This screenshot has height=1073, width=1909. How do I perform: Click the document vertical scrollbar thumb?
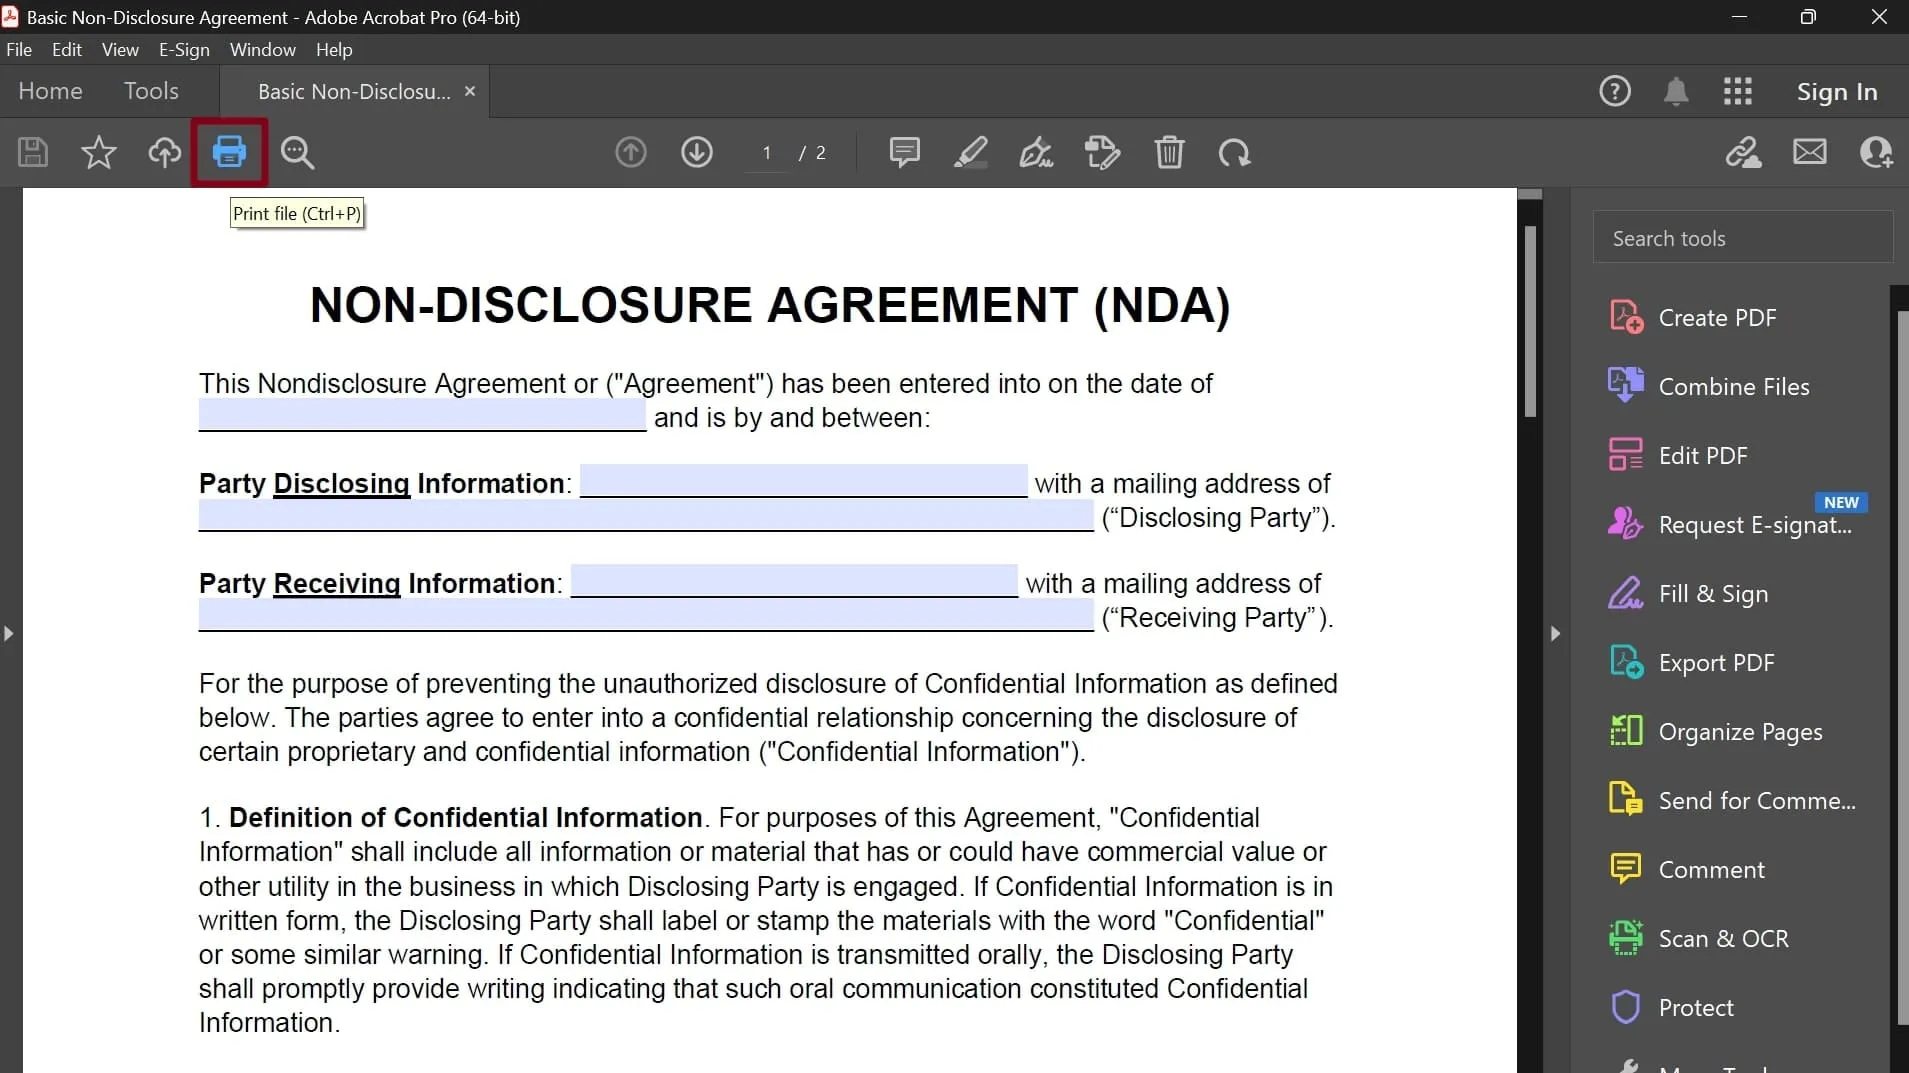pos(1530,321)
